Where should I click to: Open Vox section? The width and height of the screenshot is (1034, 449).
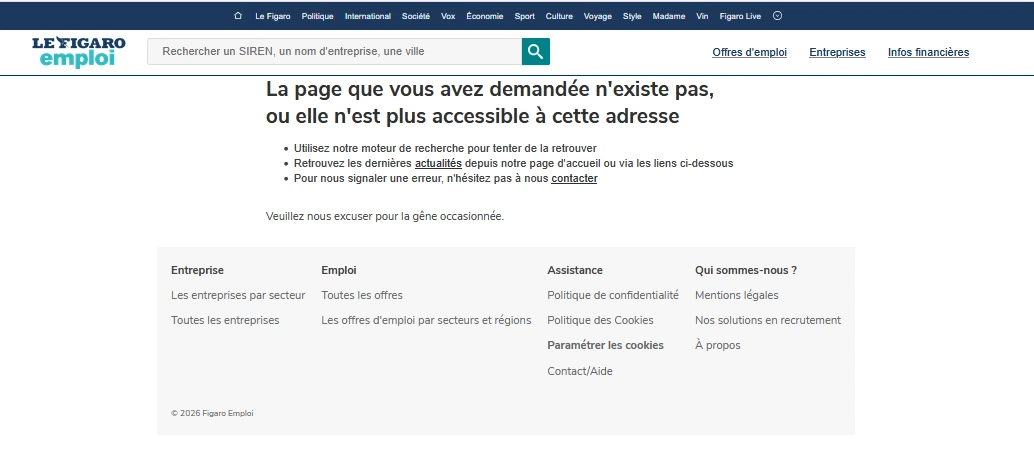(x=448, y=16)
